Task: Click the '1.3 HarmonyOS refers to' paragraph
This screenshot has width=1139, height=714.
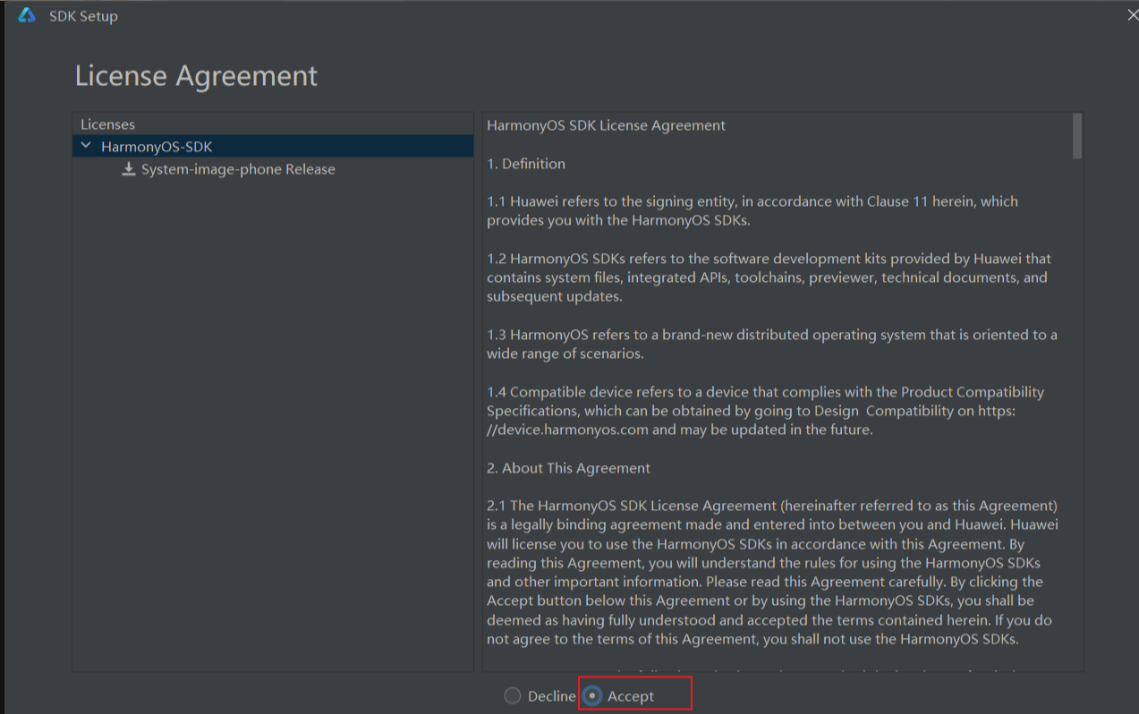Action: (772, 344)
